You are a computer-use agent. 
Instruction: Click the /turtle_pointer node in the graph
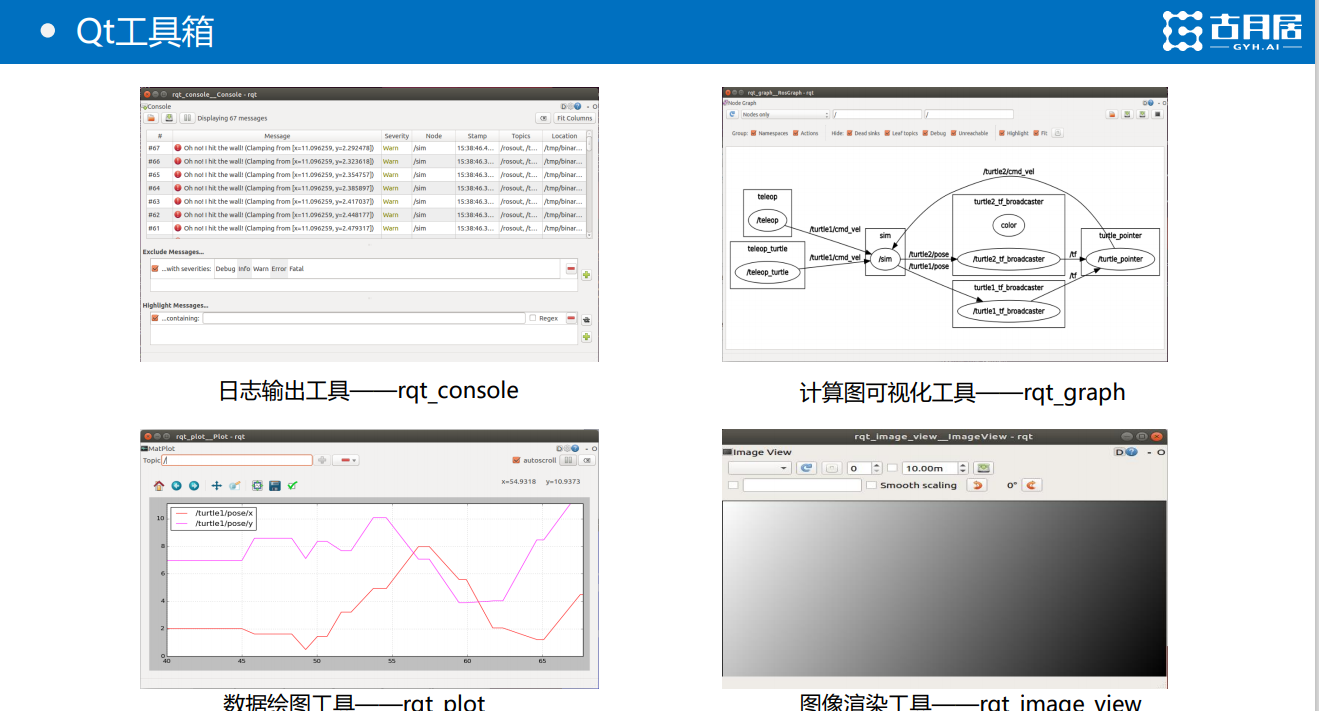(x=1120, y=259)
